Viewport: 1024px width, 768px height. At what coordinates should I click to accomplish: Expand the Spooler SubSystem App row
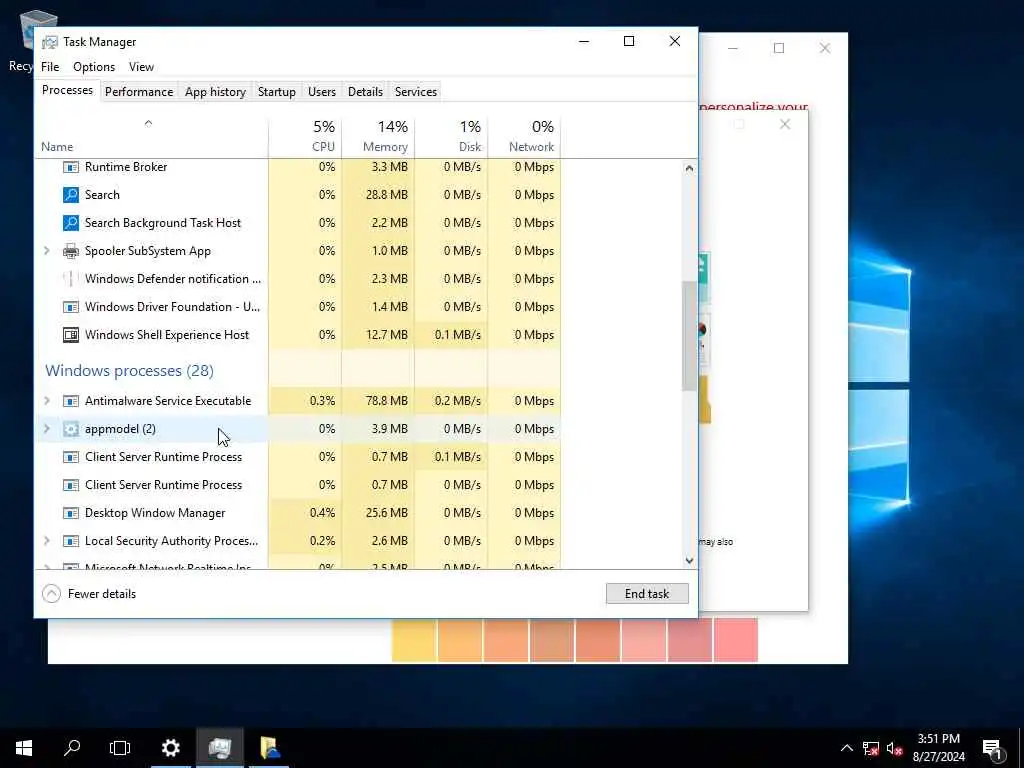[x=47, y=251]
